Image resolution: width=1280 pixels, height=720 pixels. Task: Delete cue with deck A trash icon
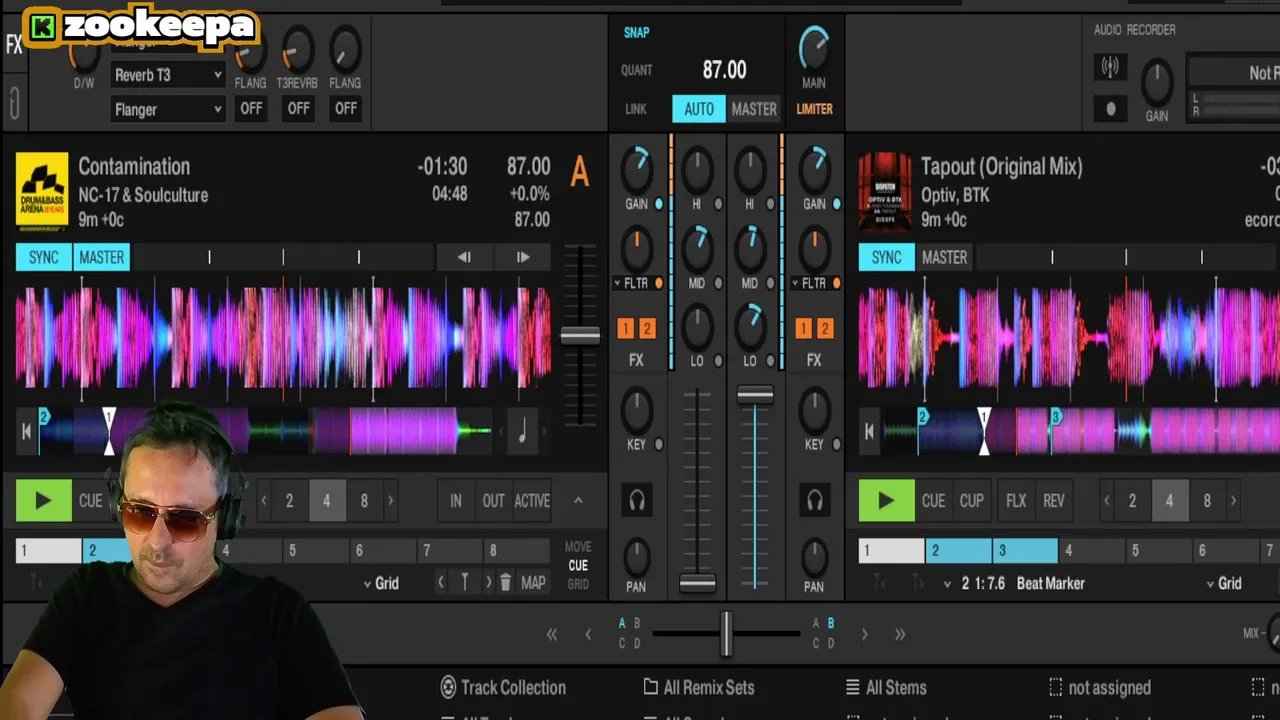point(505,583)
